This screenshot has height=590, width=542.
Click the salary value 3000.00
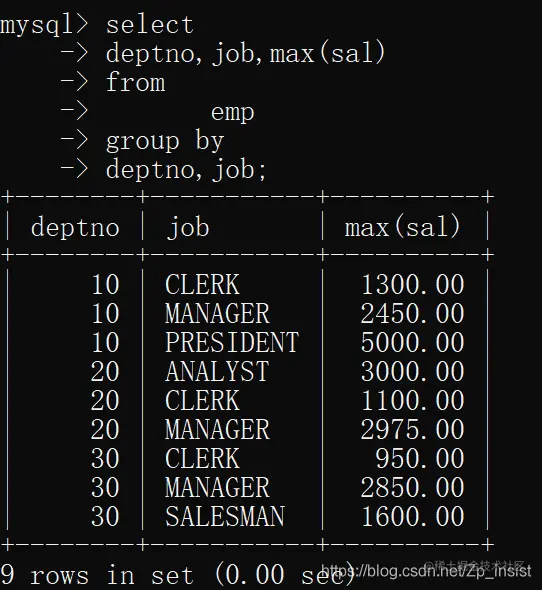413,371
